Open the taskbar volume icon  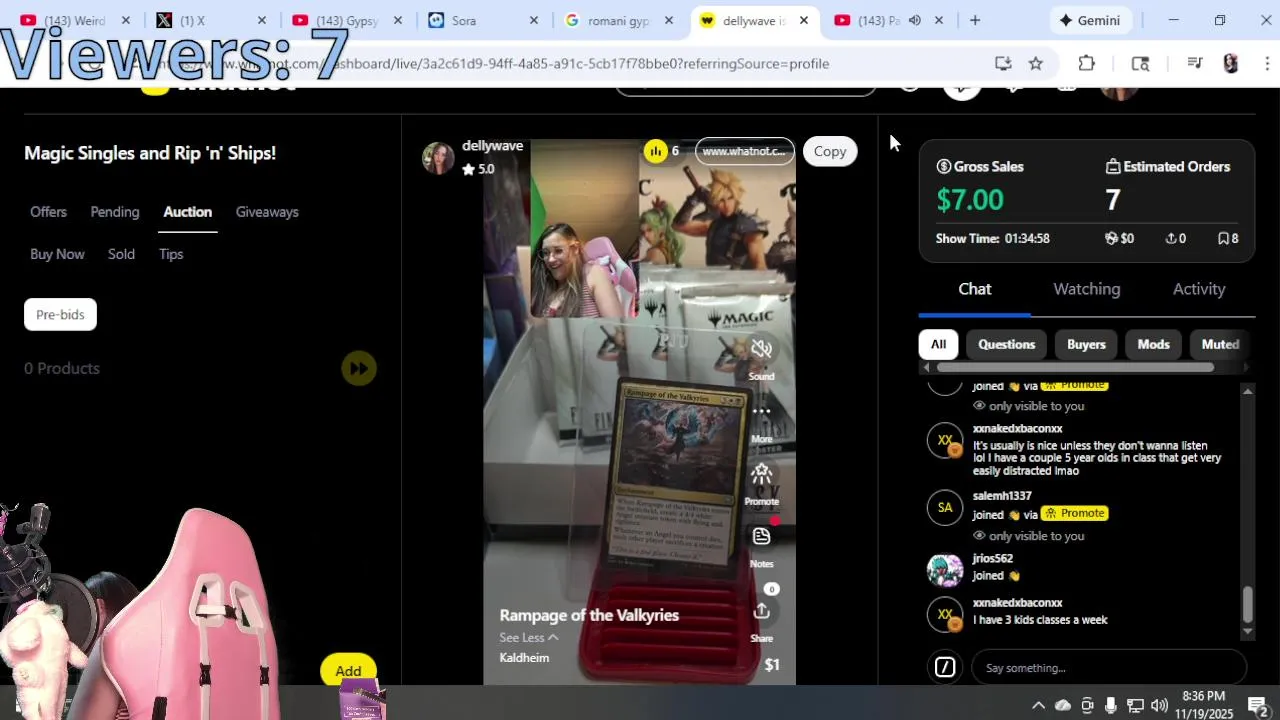click(1159, 705)
